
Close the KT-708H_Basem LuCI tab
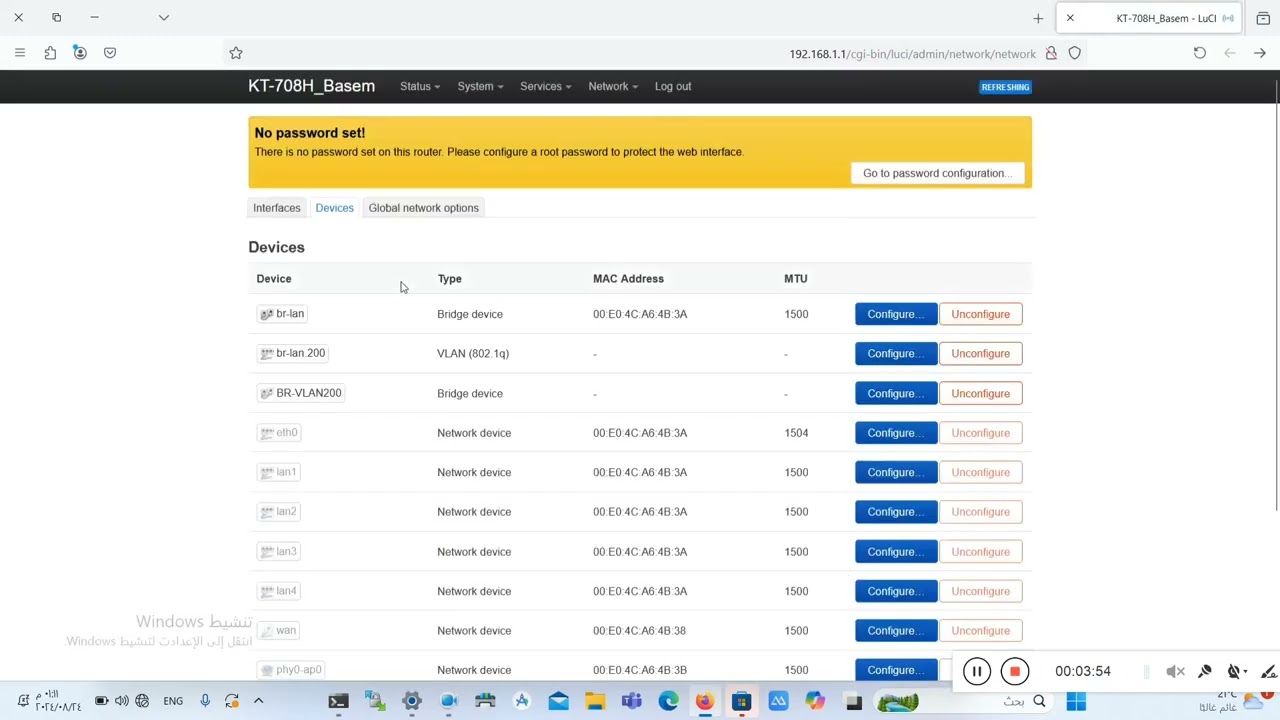[x=1070, y=18]
